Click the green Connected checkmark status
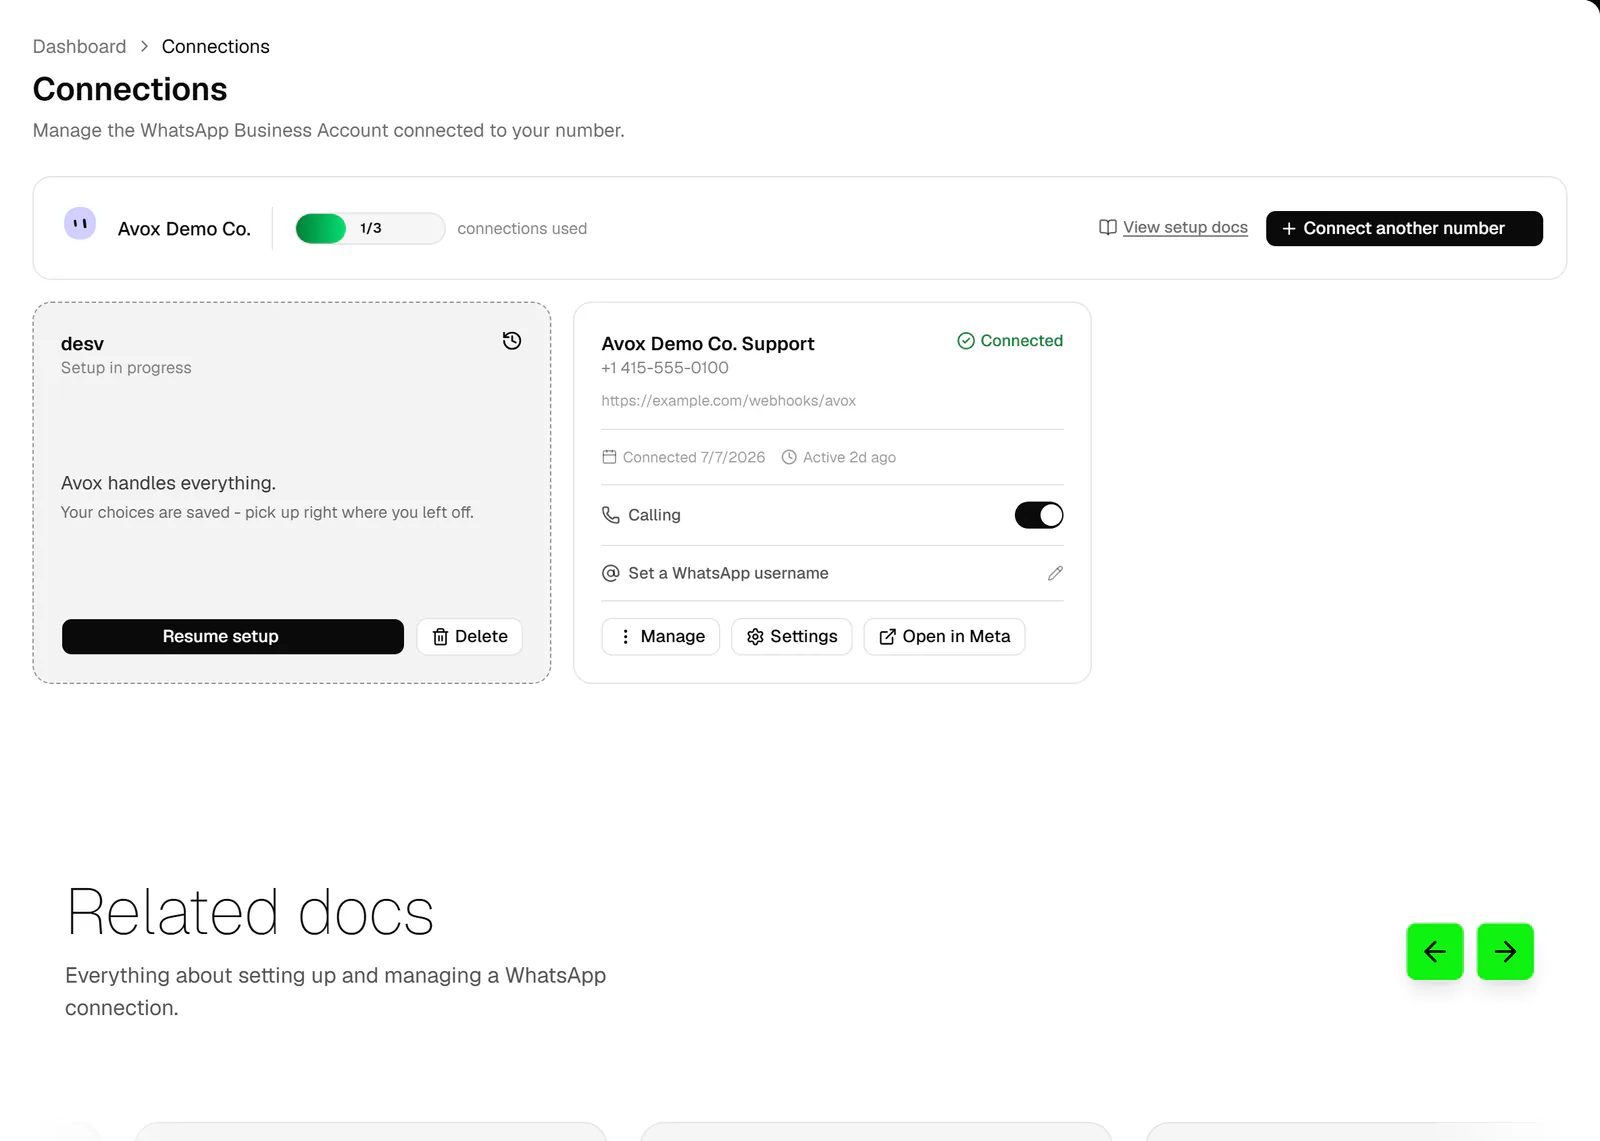The width and height of the screenshot is (1600, 1141). click(x=1010, y=341)
